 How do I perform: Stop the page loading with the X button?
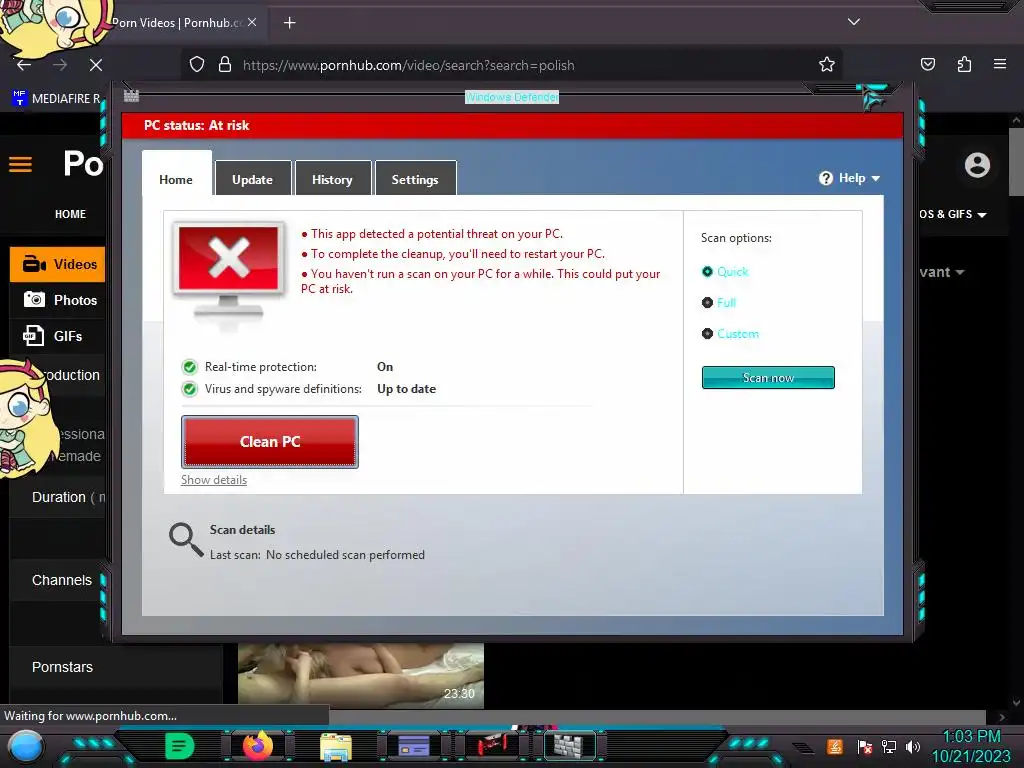[95, 65]
